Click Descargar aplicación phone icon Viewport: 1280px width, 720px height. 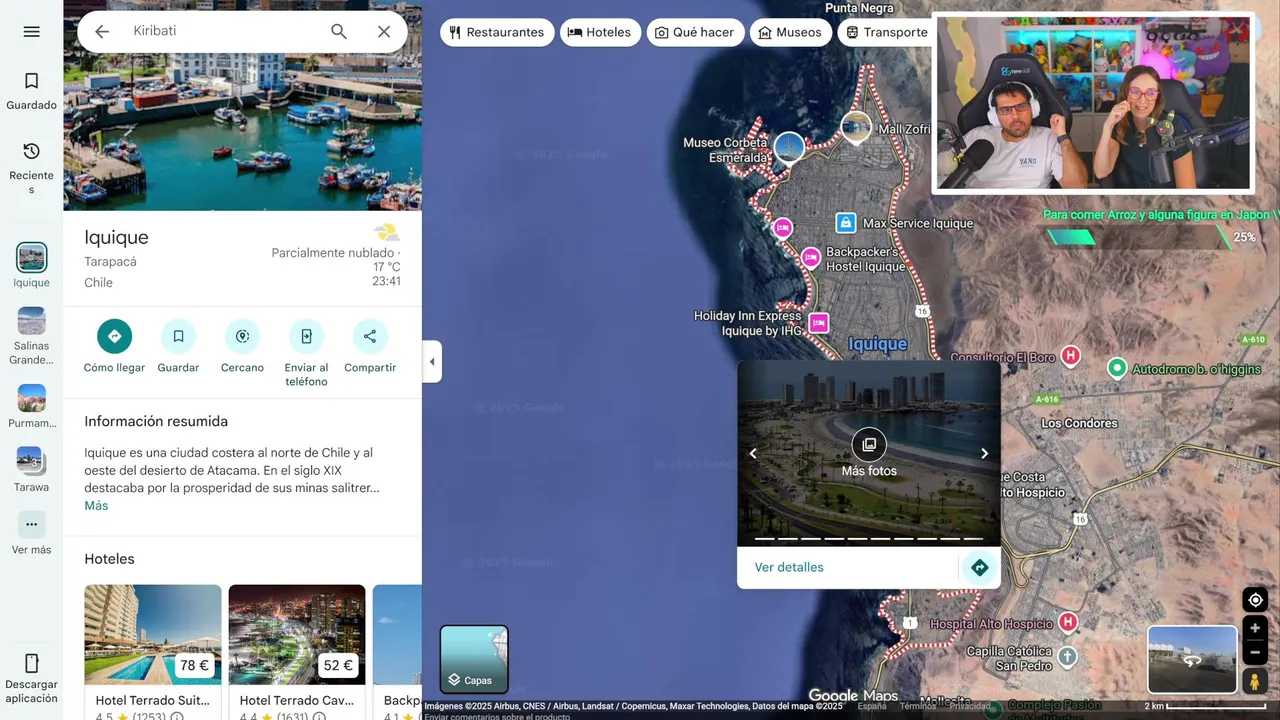coord(31,663)
